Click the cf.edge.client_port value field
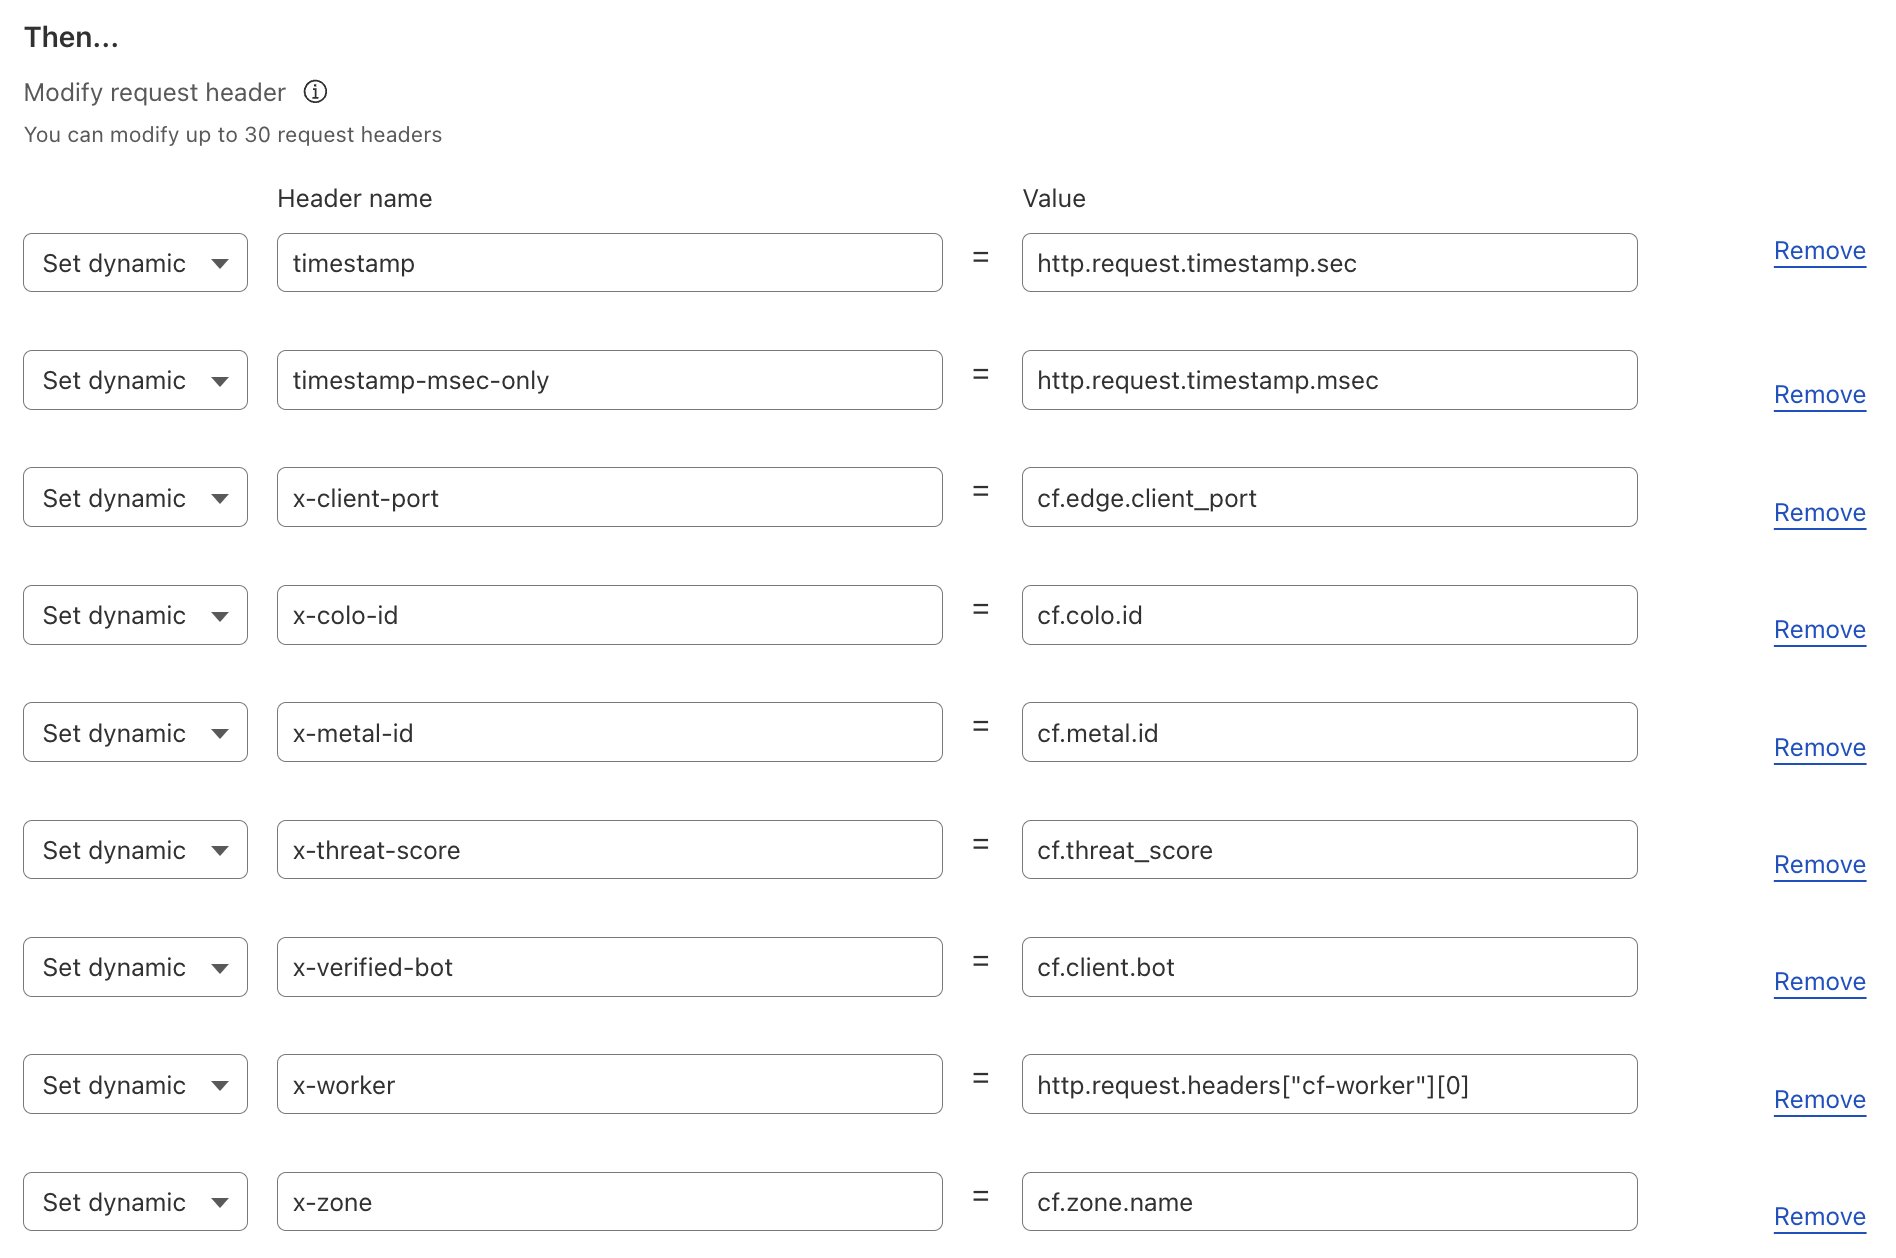The height and width of the screenshot is (1258, 1896). point(1329,498)
